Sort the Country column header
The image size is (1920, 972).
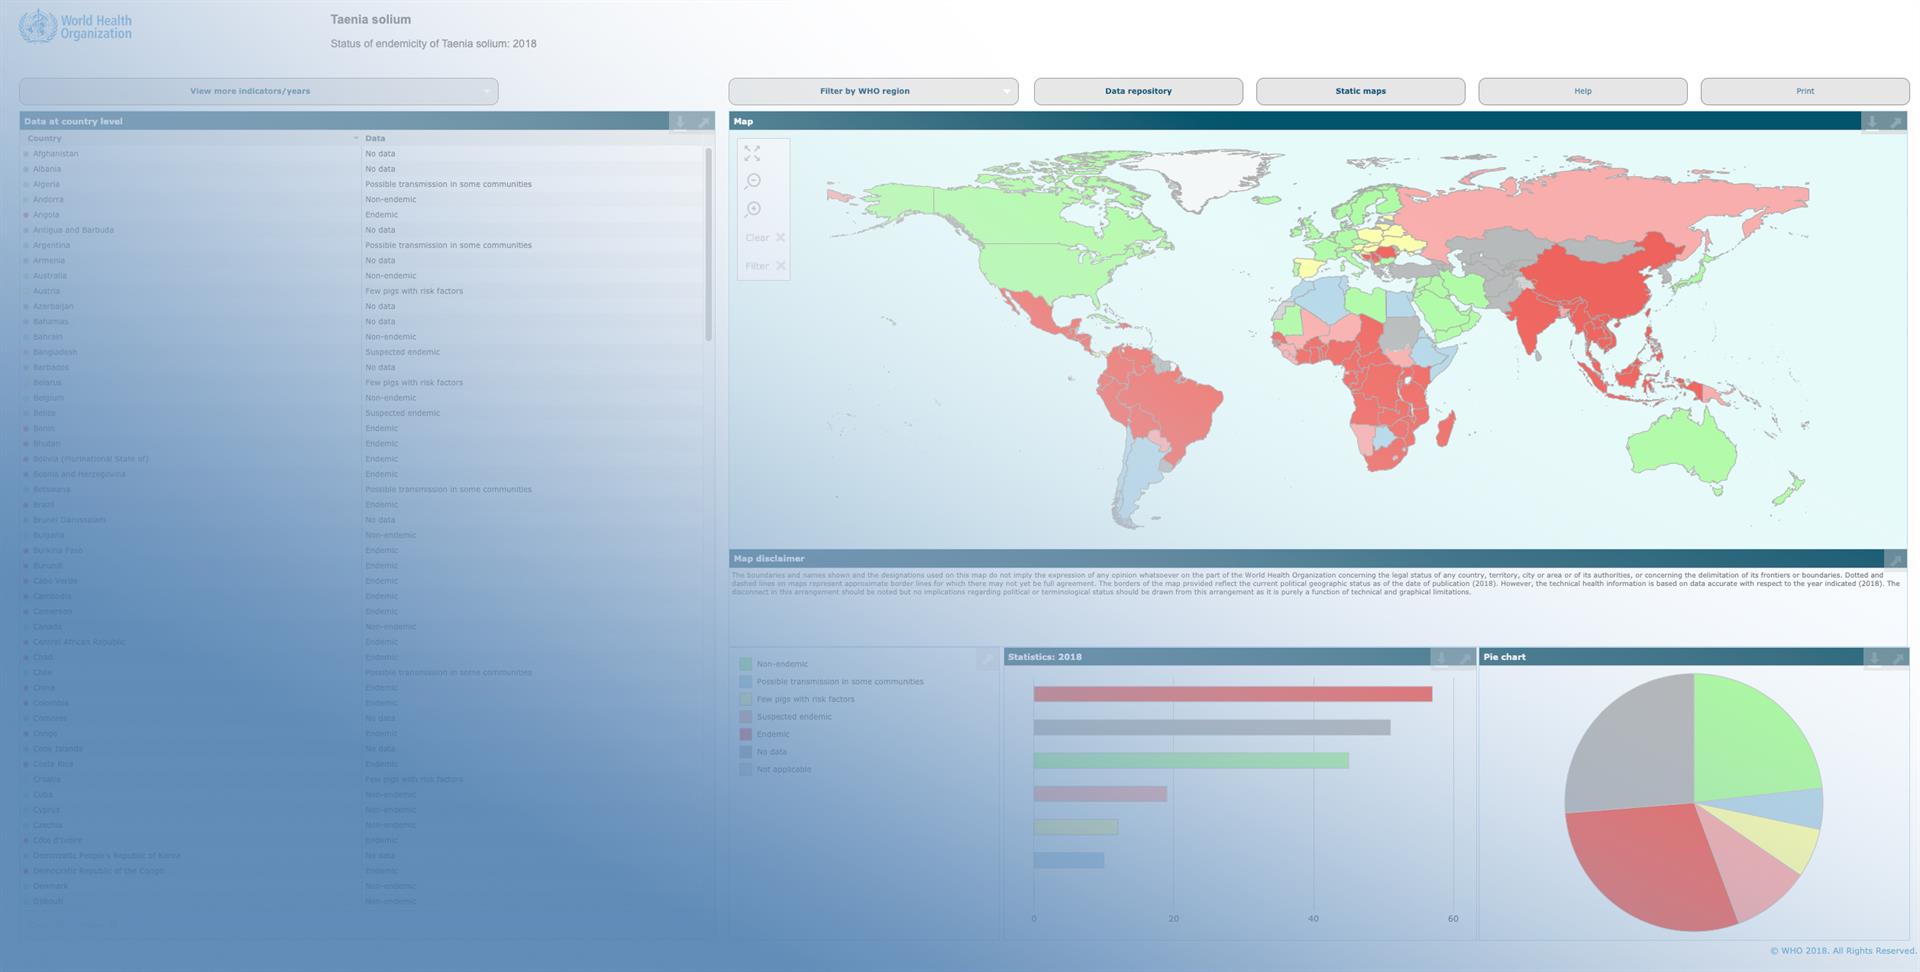(190, 138)
